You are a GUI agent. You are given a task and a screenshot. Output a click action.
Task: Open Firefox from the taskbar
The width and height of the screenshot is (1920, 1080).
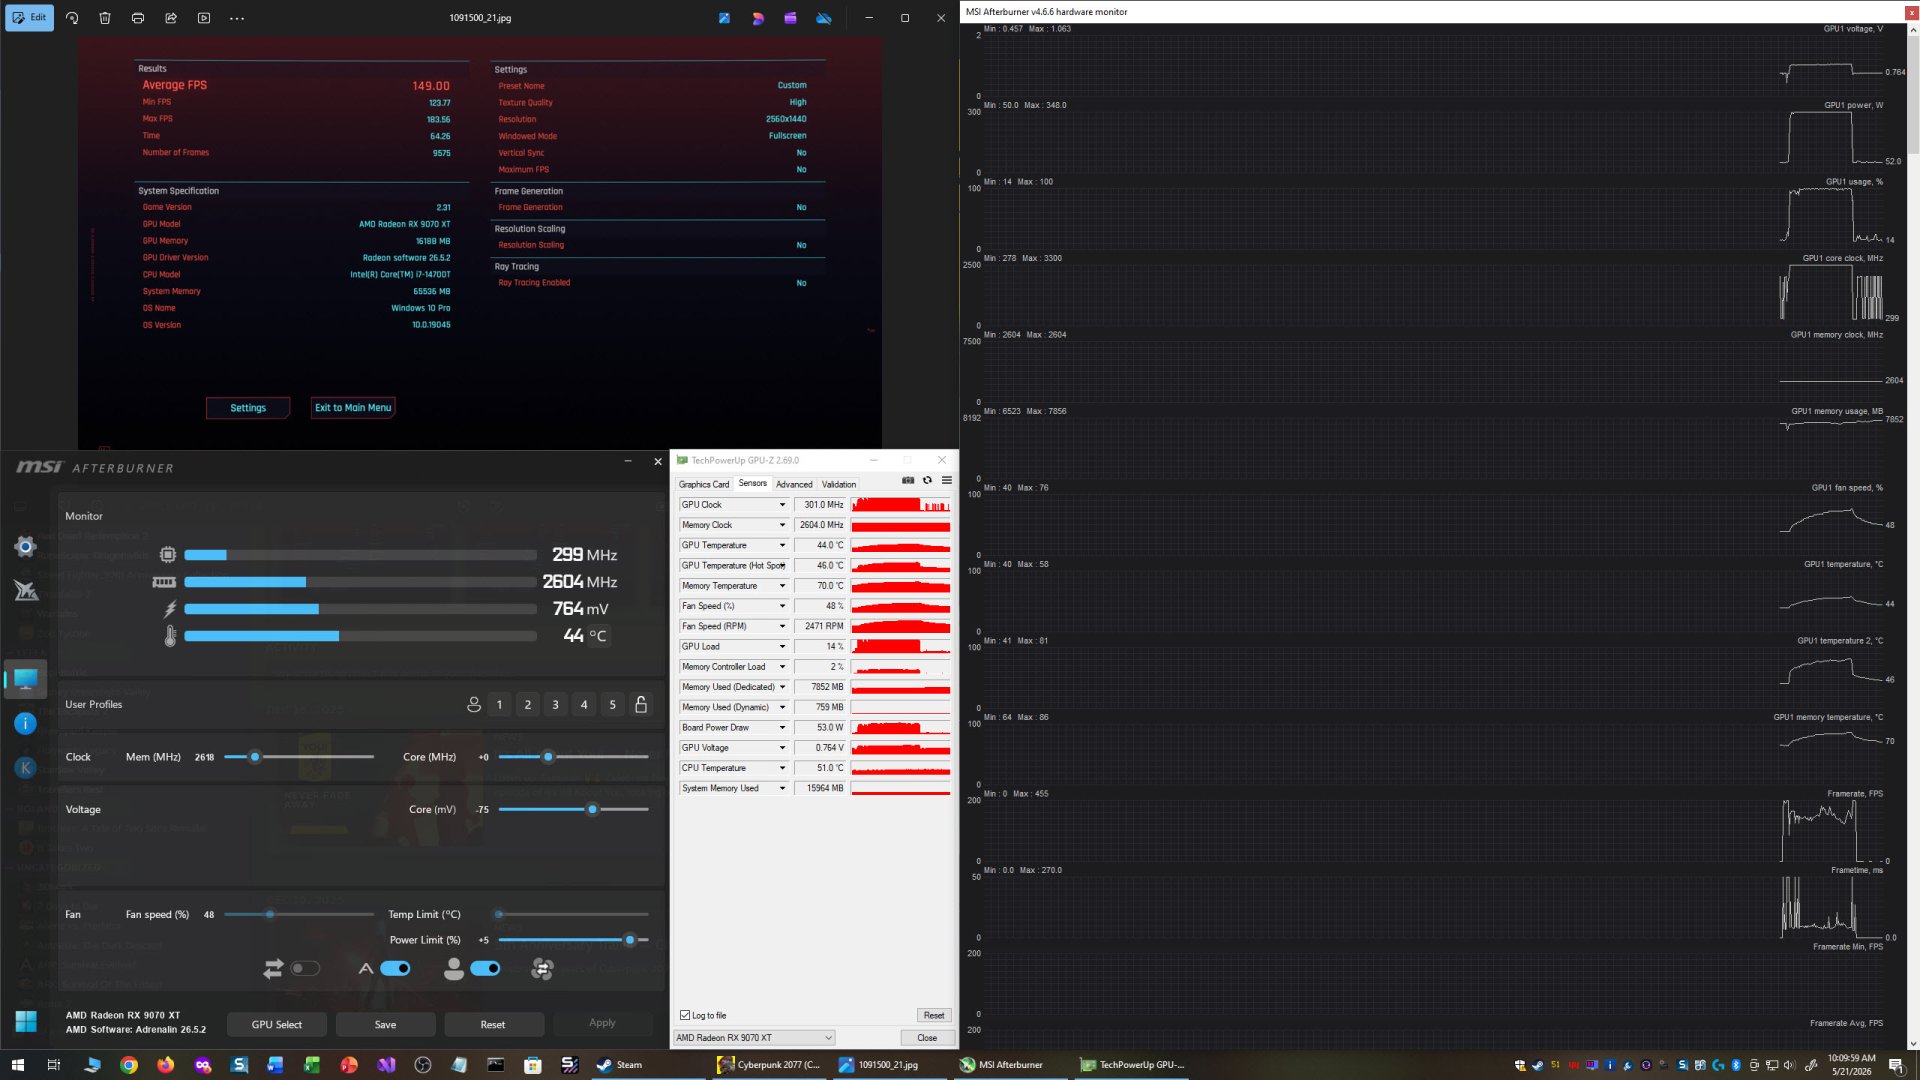pyautogui.click(x=166, y=1065)
